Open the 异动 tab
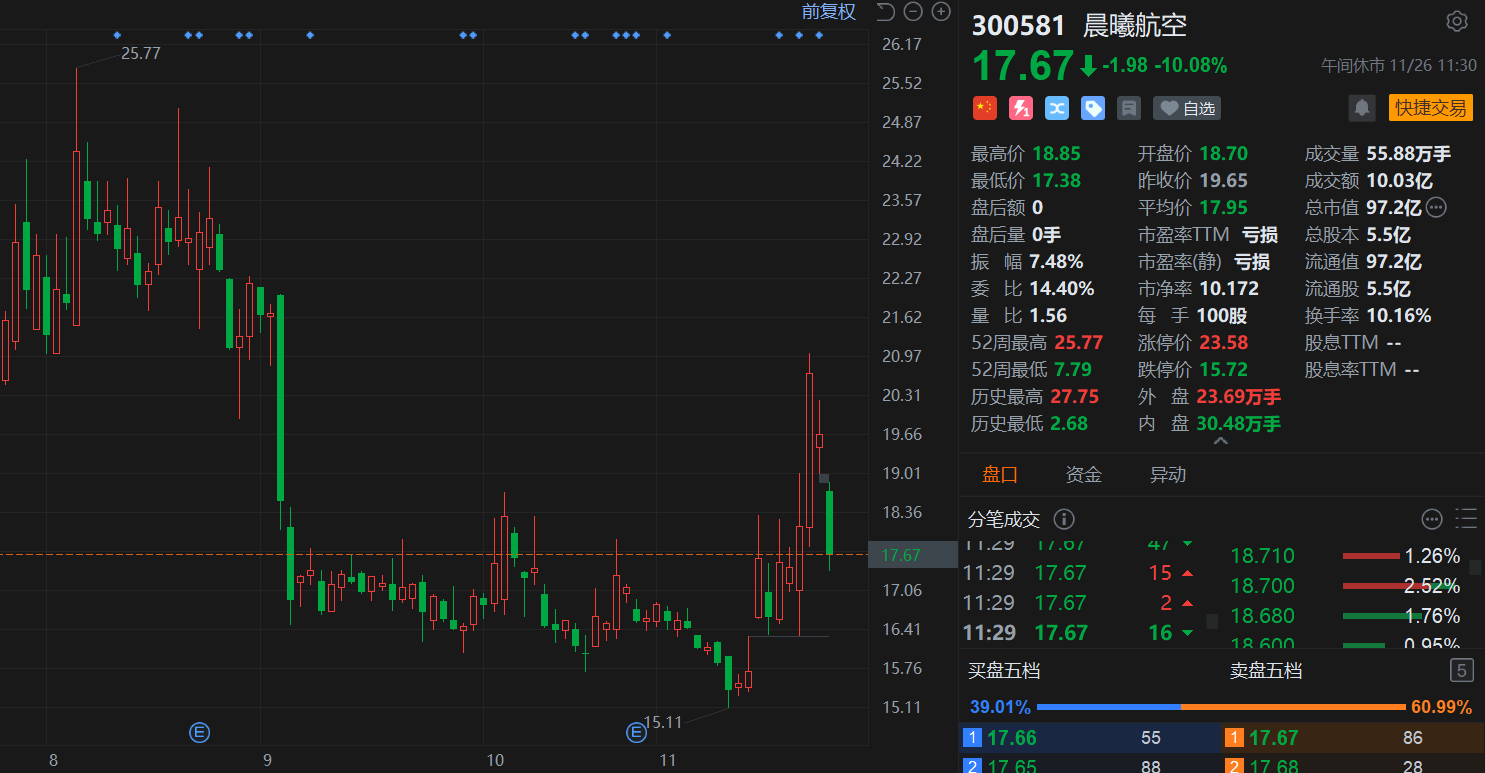This screenshot has width=1485, height=773. [1167, 474]
